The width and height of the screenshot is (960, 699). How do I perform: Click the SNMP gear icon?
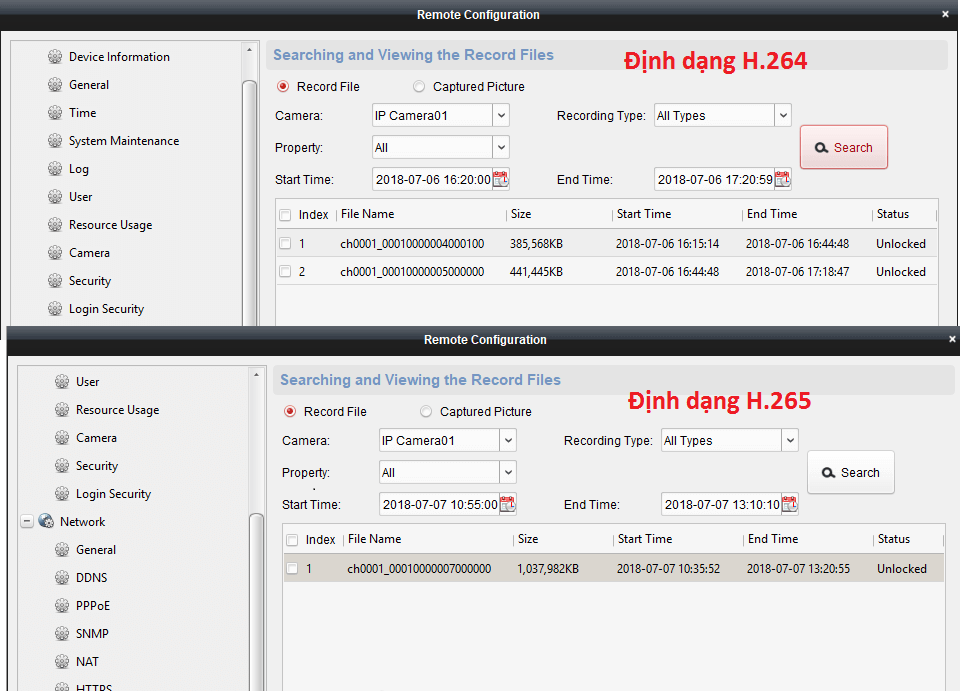click(x=62, y=634)
